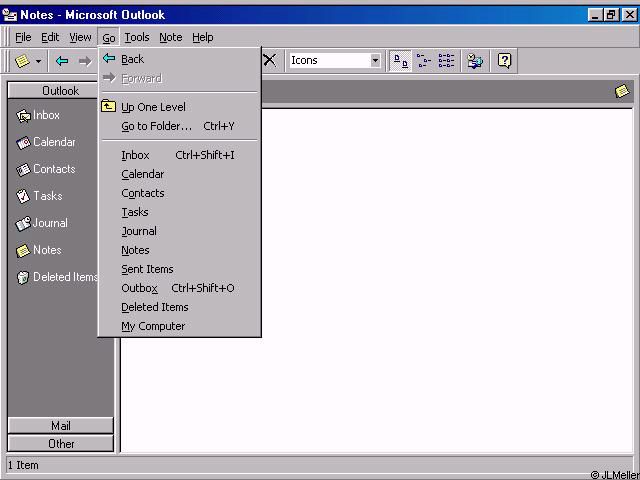The height and width of the screenshot is (480, 640).
Task: Click the Find/Address Book toolbar icon
Action: tap(475, 61)
